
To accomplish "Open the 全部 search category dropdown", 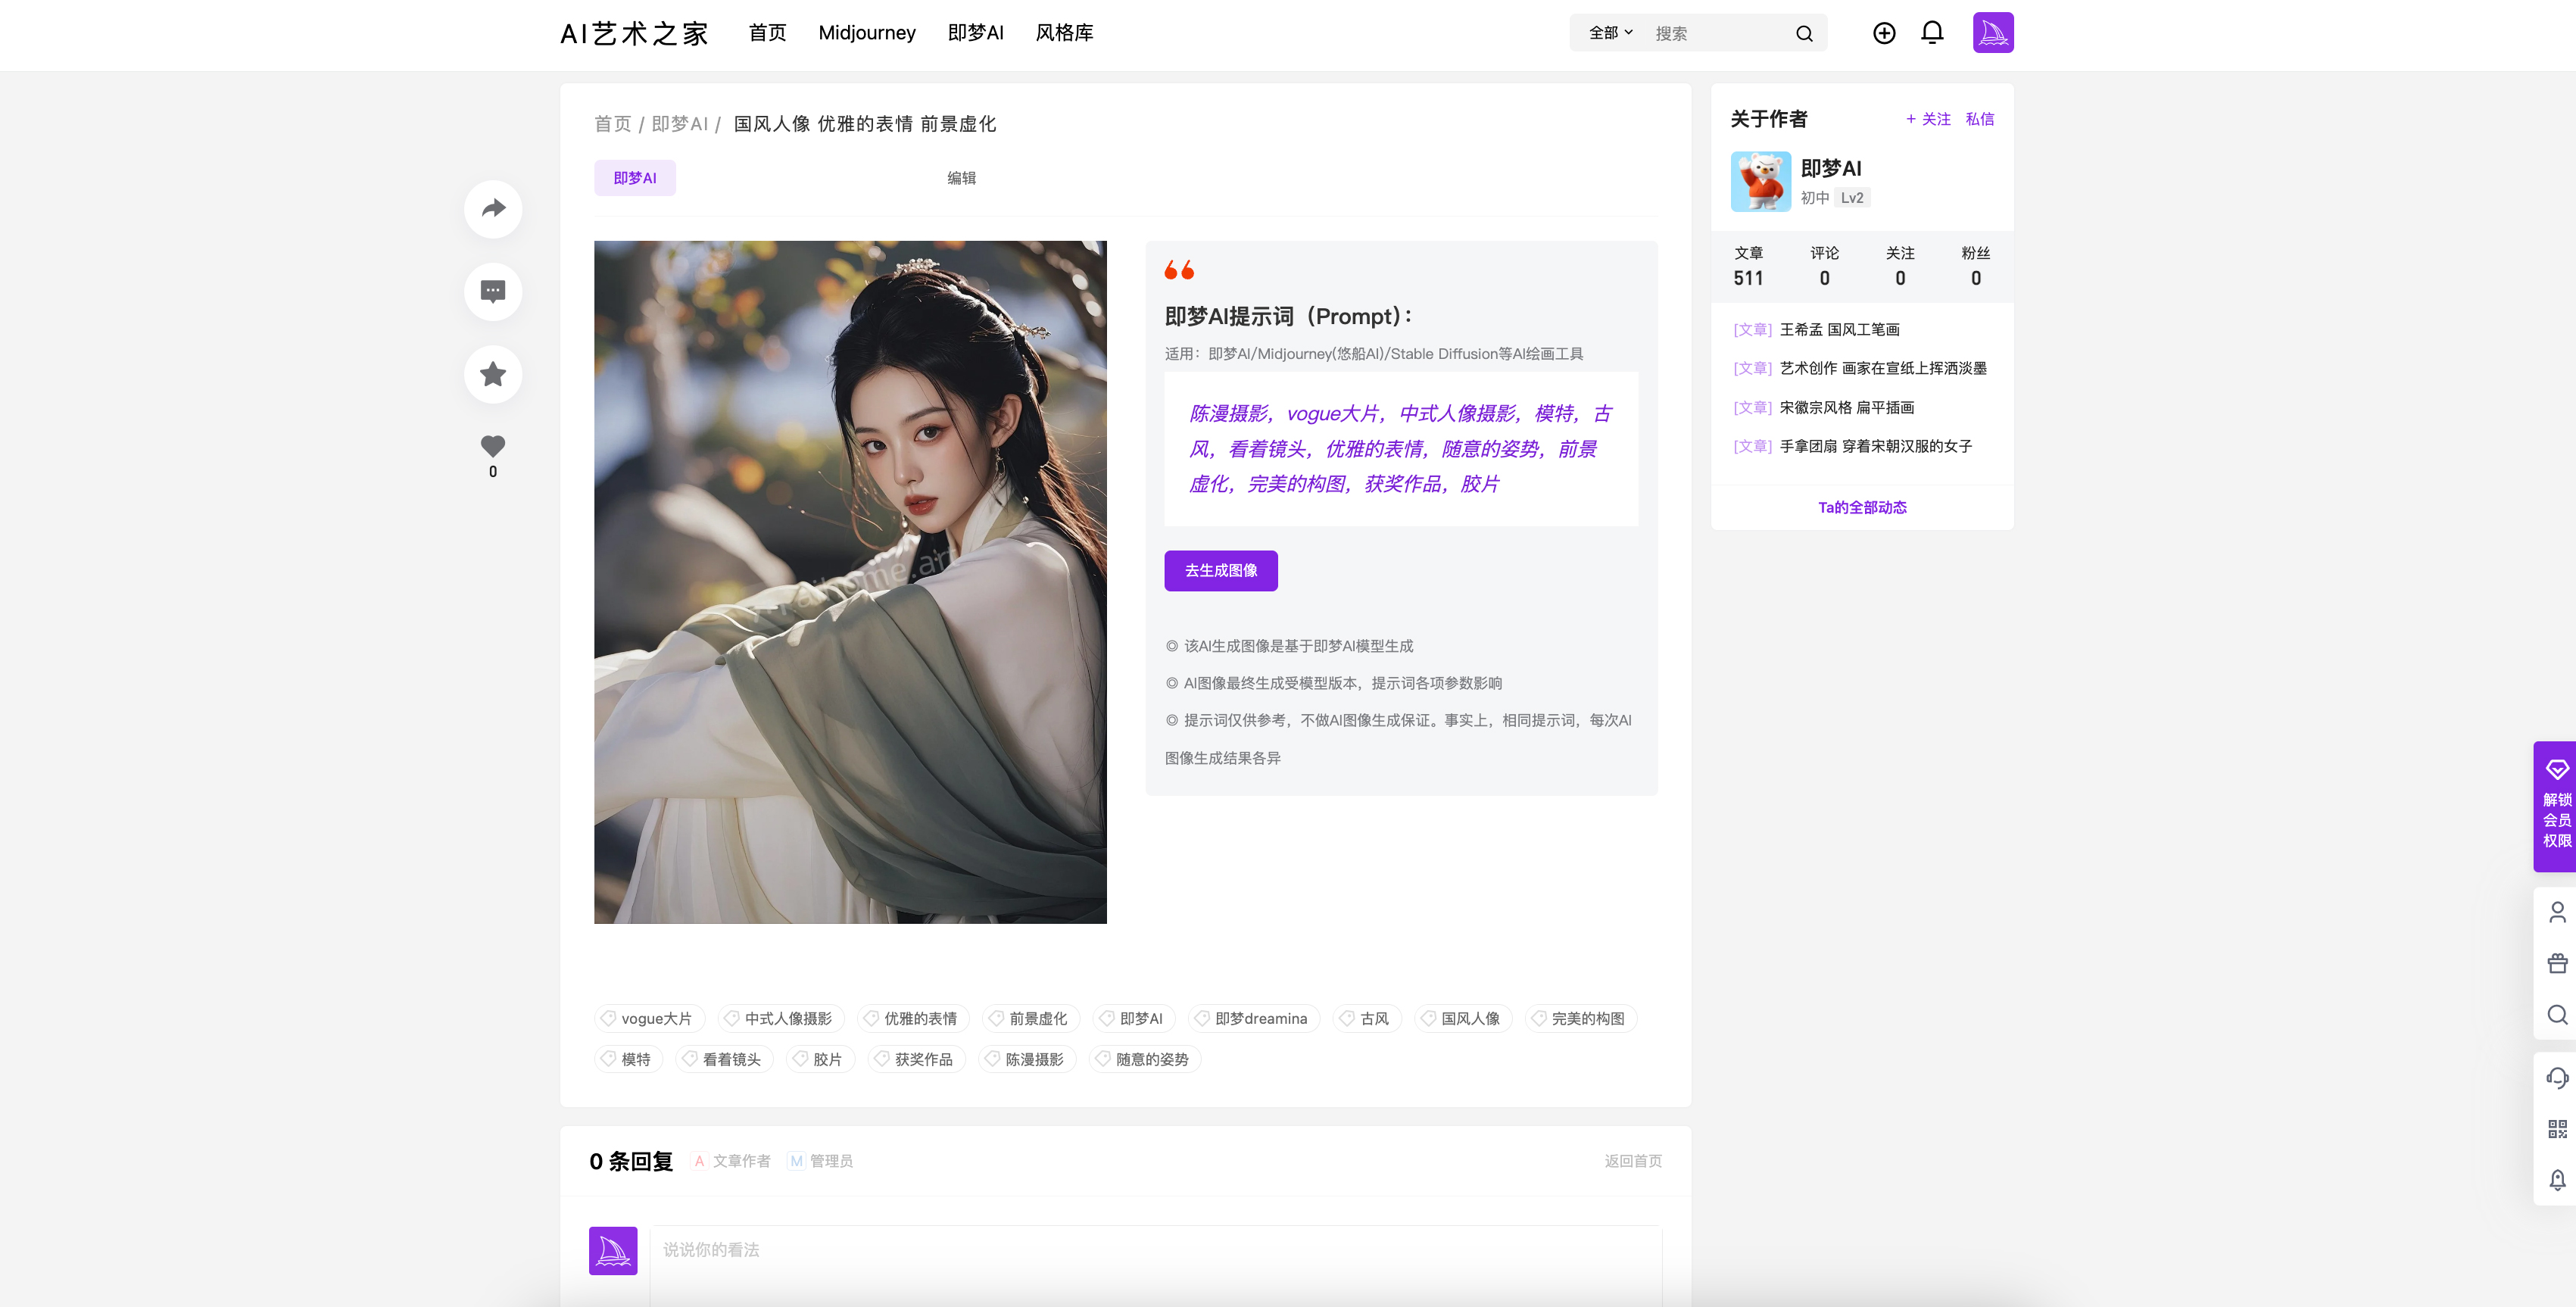I will pos(1607,32).
